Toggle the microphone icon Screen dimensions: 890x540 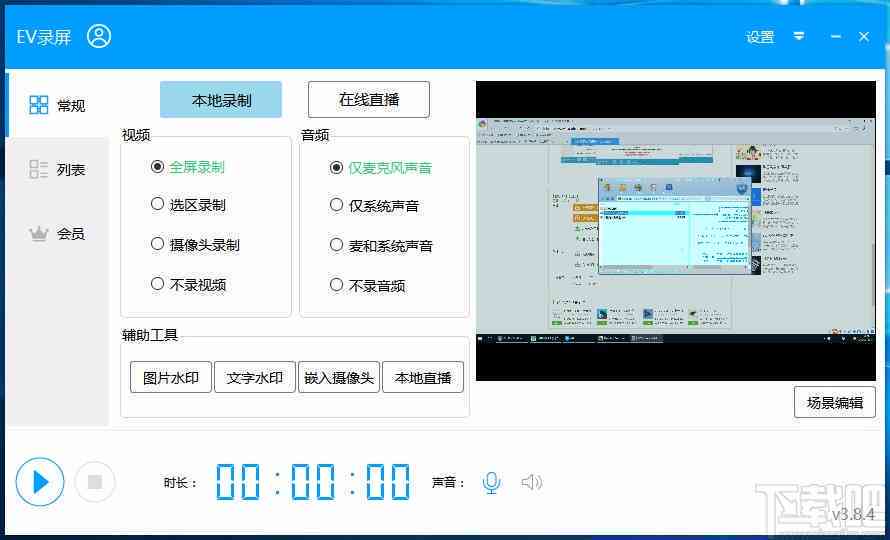(491, 483)
